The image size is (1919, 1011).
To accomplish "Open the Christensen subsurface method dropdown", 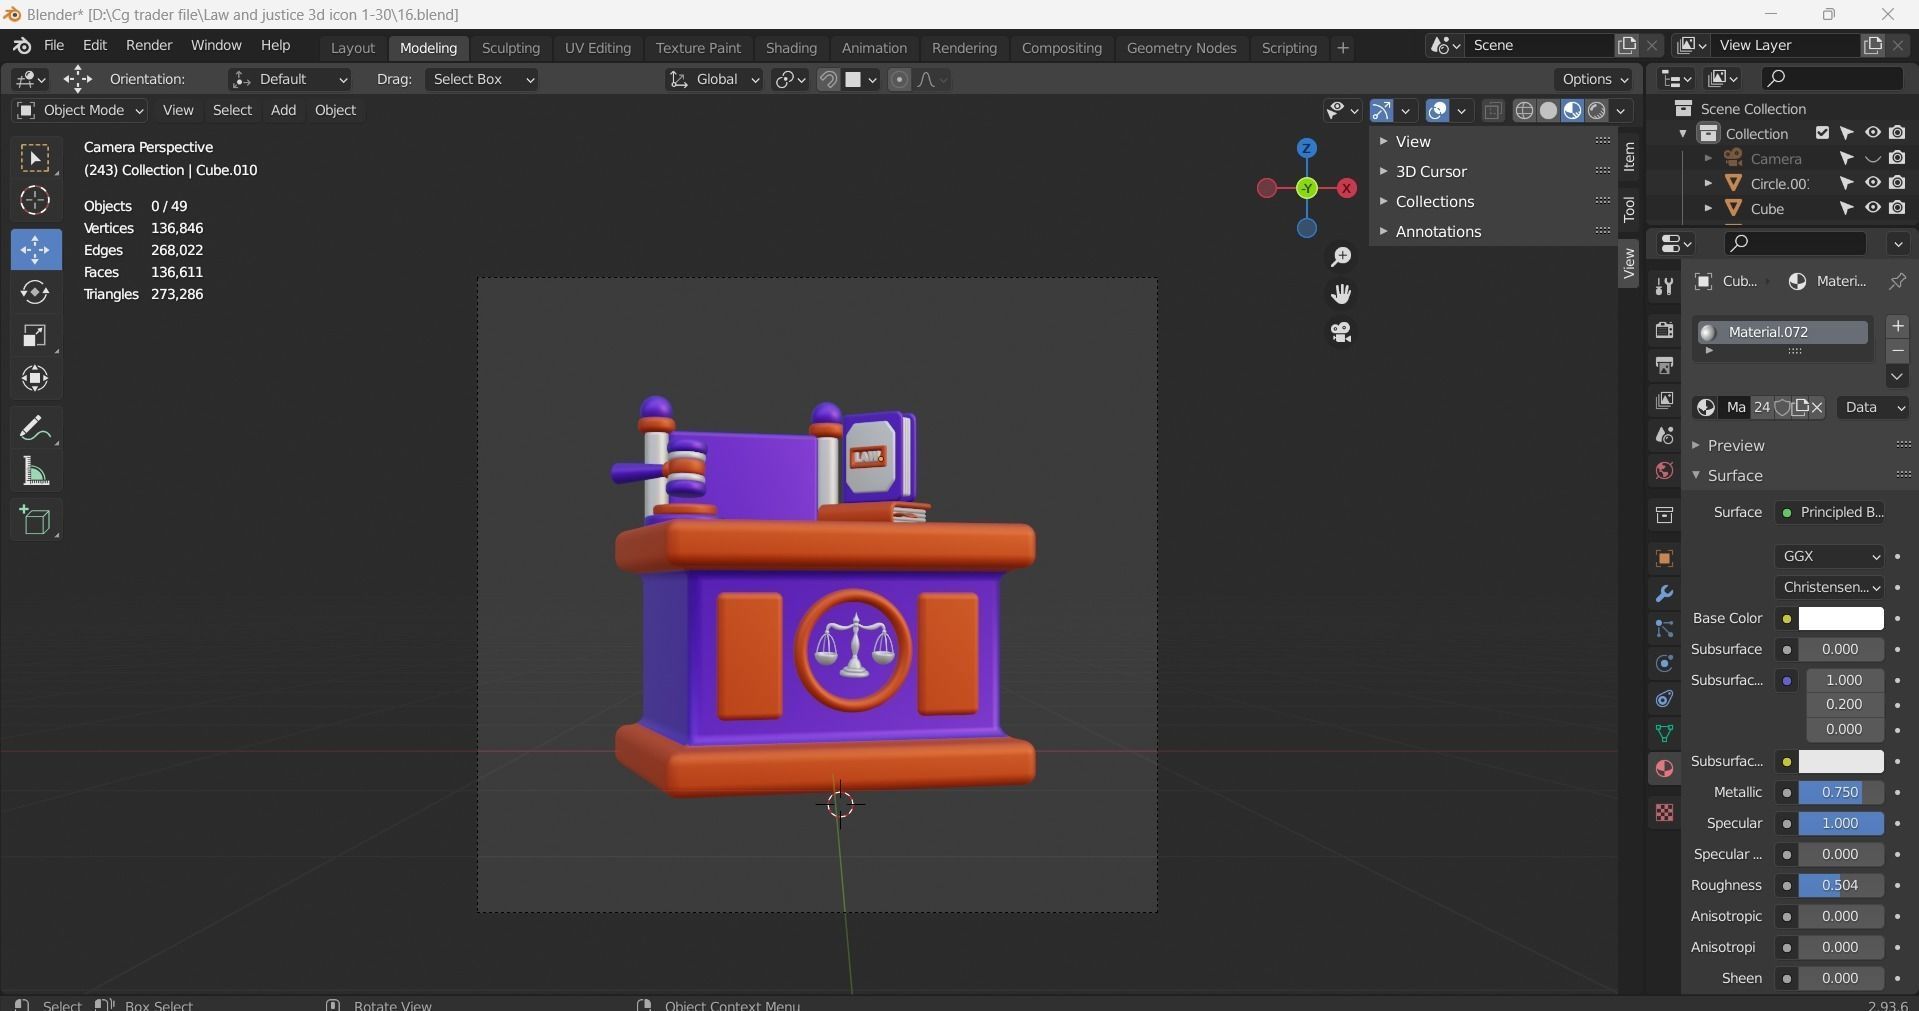I will (x=1830, y=587).
